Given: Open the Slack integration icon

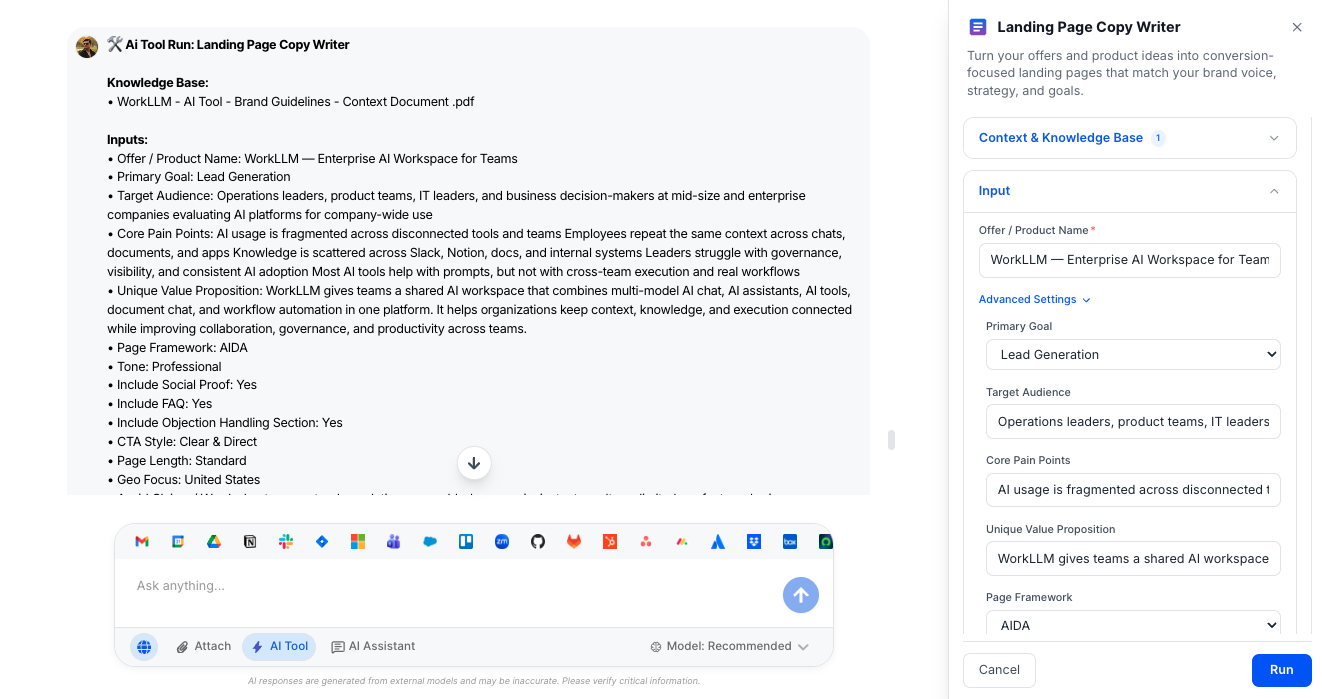Looking at the screenshot, I should pos(286,541).
